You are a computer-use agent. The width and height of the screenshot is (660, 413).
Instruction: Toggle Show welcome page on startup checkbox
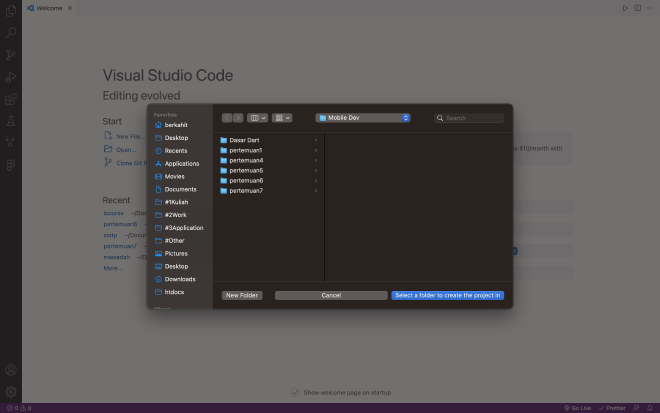[295, 392]
